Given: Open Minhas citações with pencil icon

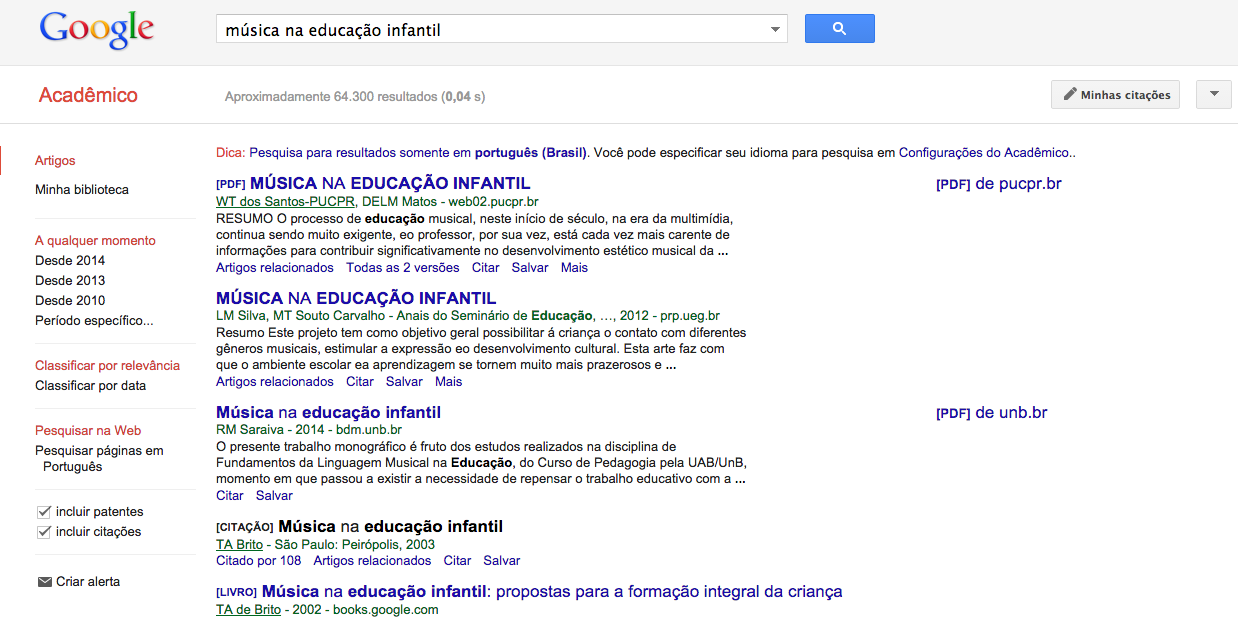Looking at the screenshot, I should 1116,95.
